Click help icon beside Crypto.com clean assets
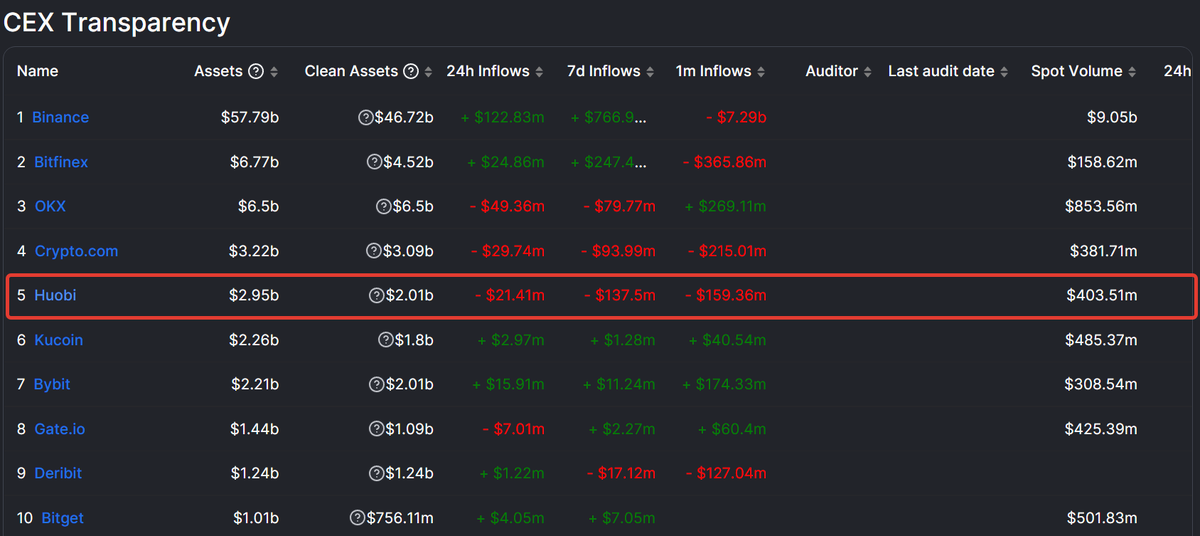Image resolution: width=1200 pixels, height=536 pixels. pyautogui.click(x=375, y=251)
